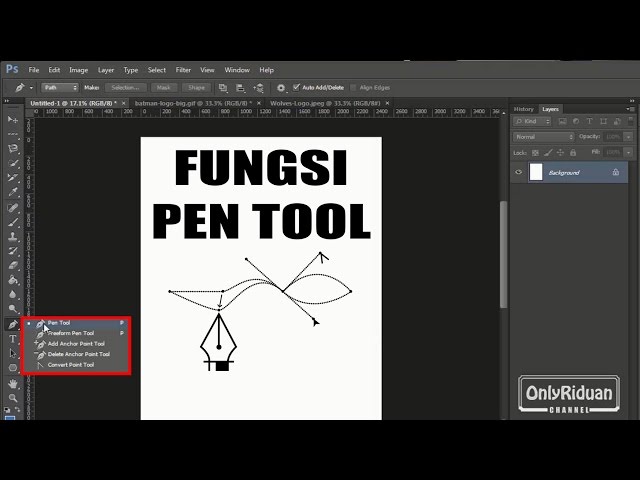This screenshot has height=480, width=640.
Task: Select the Brush tool in toolbox
Action: pos(13,222)
